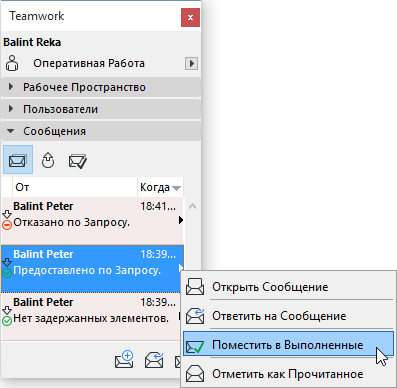The height and width of the screenshot is (388, 397).
Task: Show the inbox messages tab icon
Action: [18, 160]
